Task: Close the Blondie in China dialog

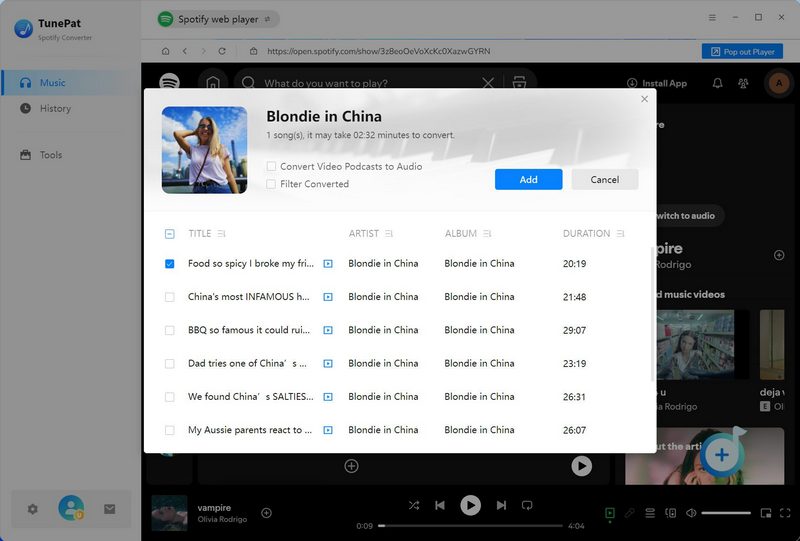Action: 644,99
